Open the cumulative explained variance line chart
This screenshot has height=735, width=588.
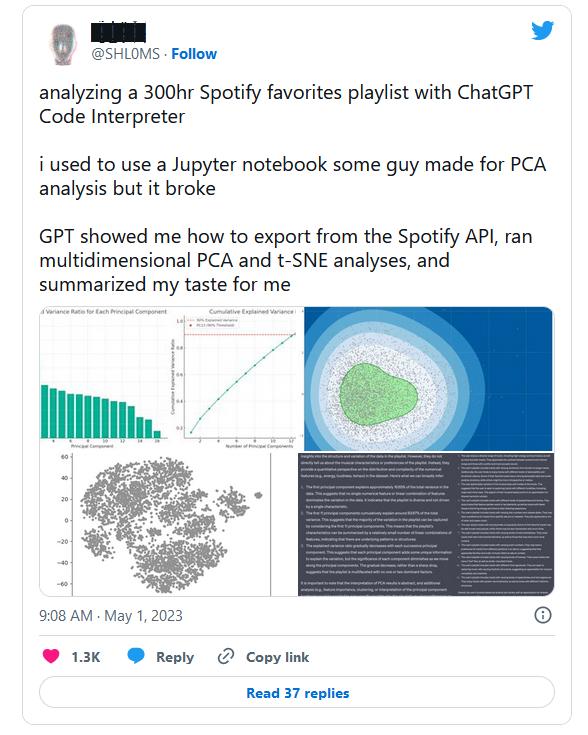pos(236,378)
